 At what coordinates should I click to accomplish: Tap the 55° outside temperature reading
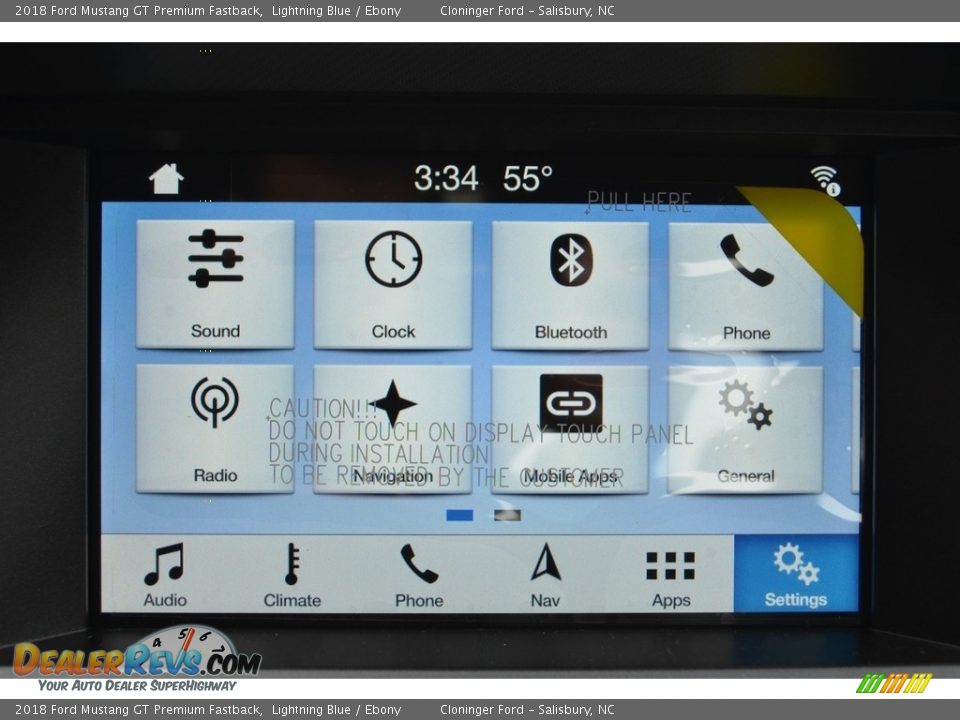pos(527,179)
